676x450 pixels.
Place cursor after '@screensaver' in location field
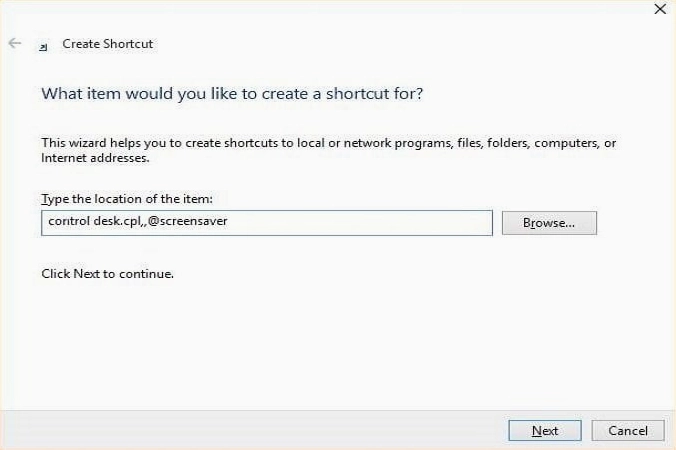tap(228, 222)
